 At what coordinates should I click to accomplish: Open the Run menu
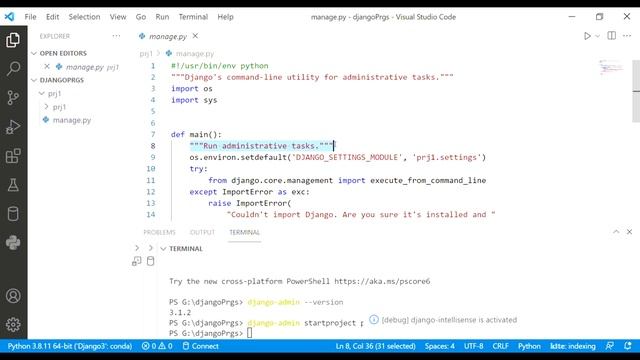162,17
